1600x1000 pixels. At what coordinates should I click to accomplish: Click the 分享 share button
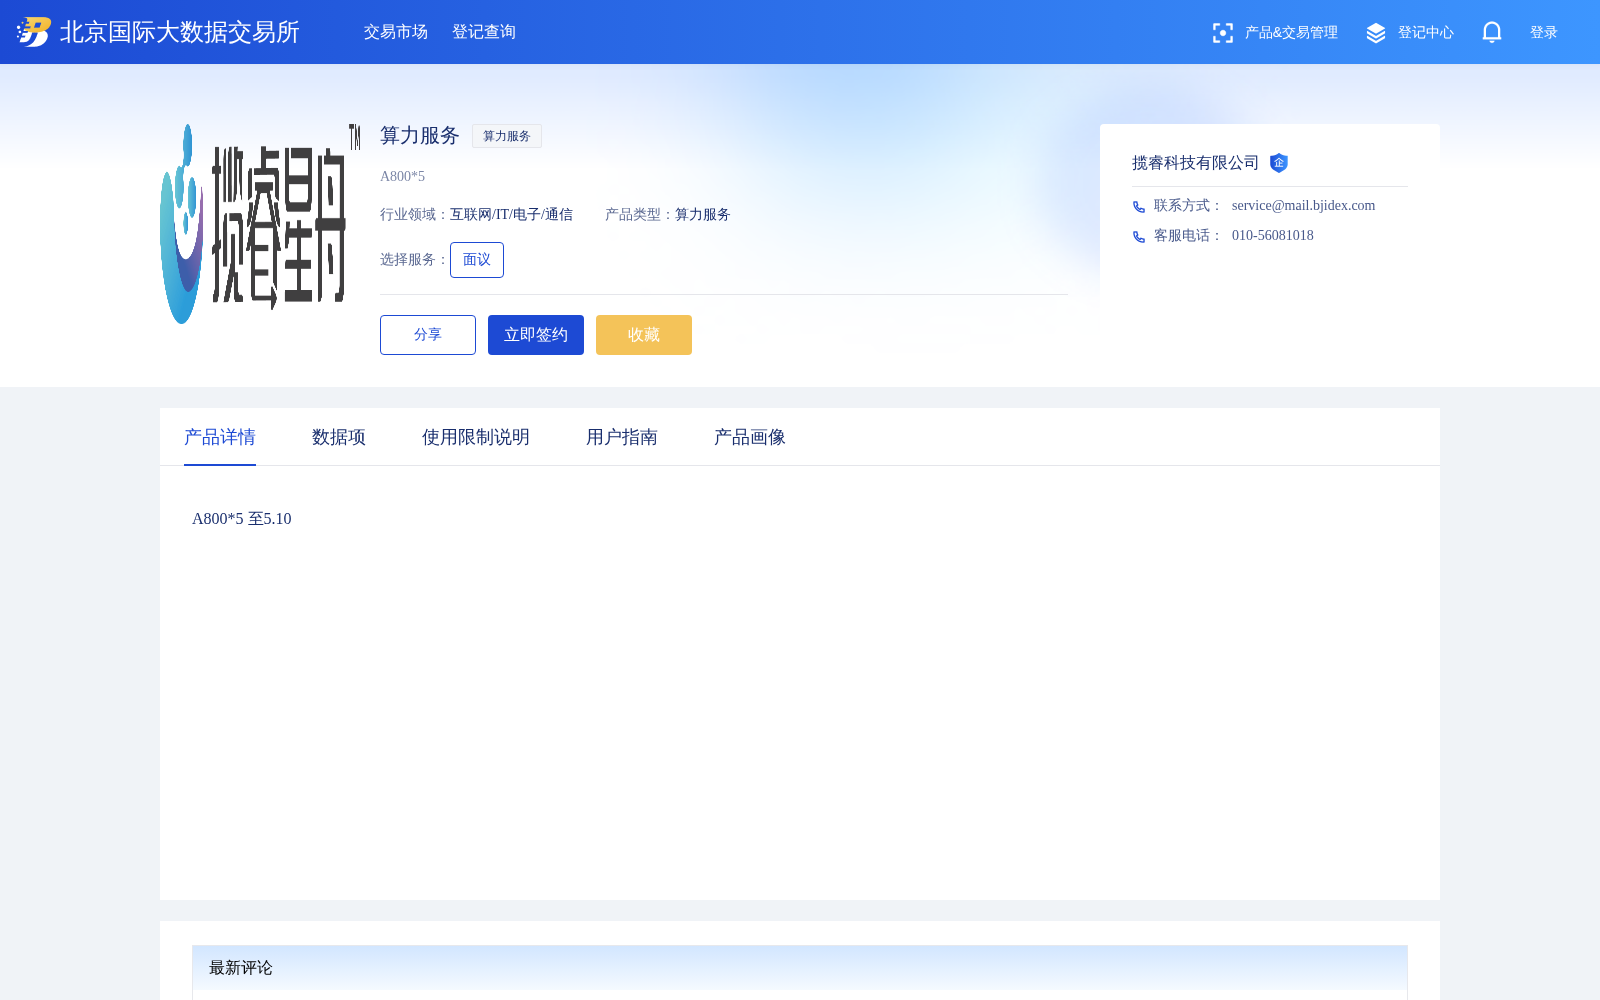428,335
